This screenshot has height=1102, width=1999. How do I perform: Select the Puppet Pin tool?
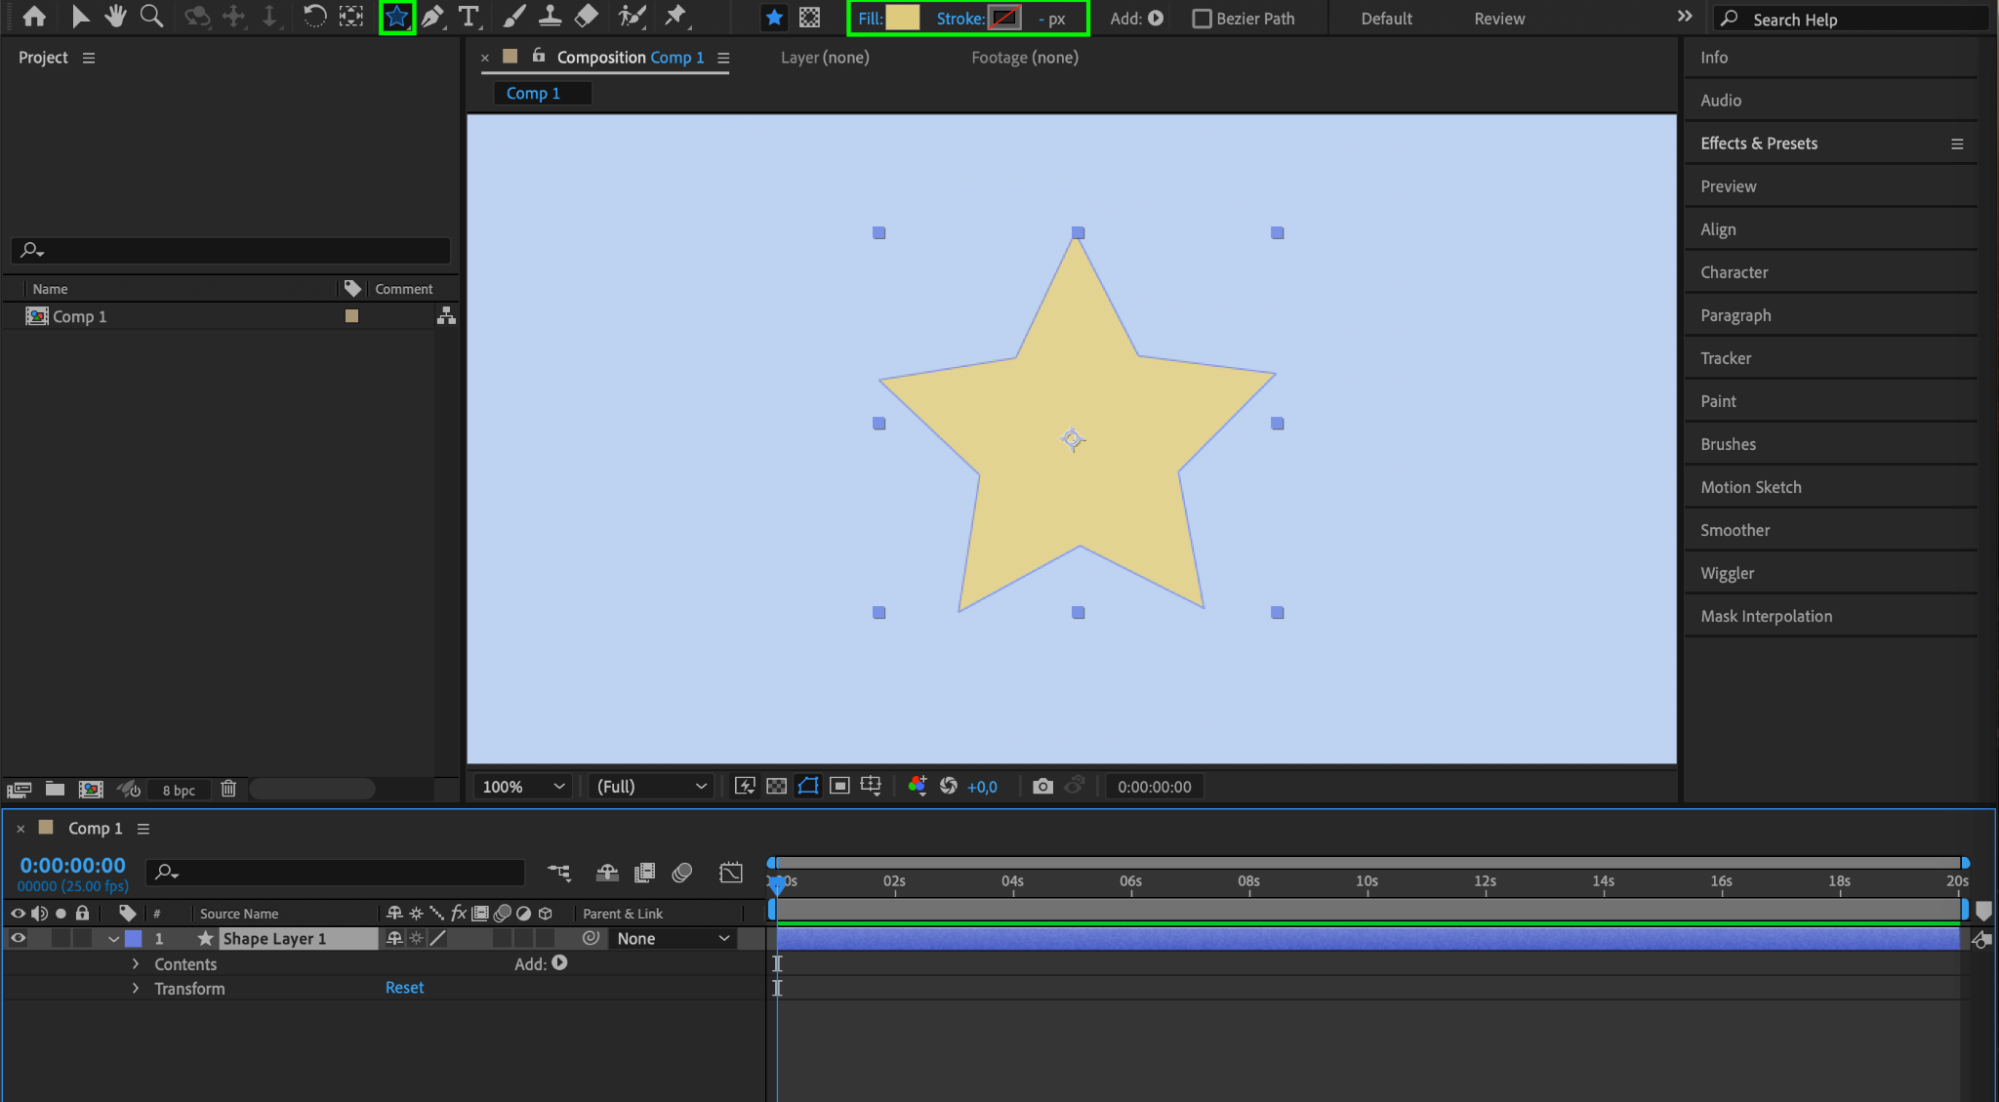click(x=676, y=17)
